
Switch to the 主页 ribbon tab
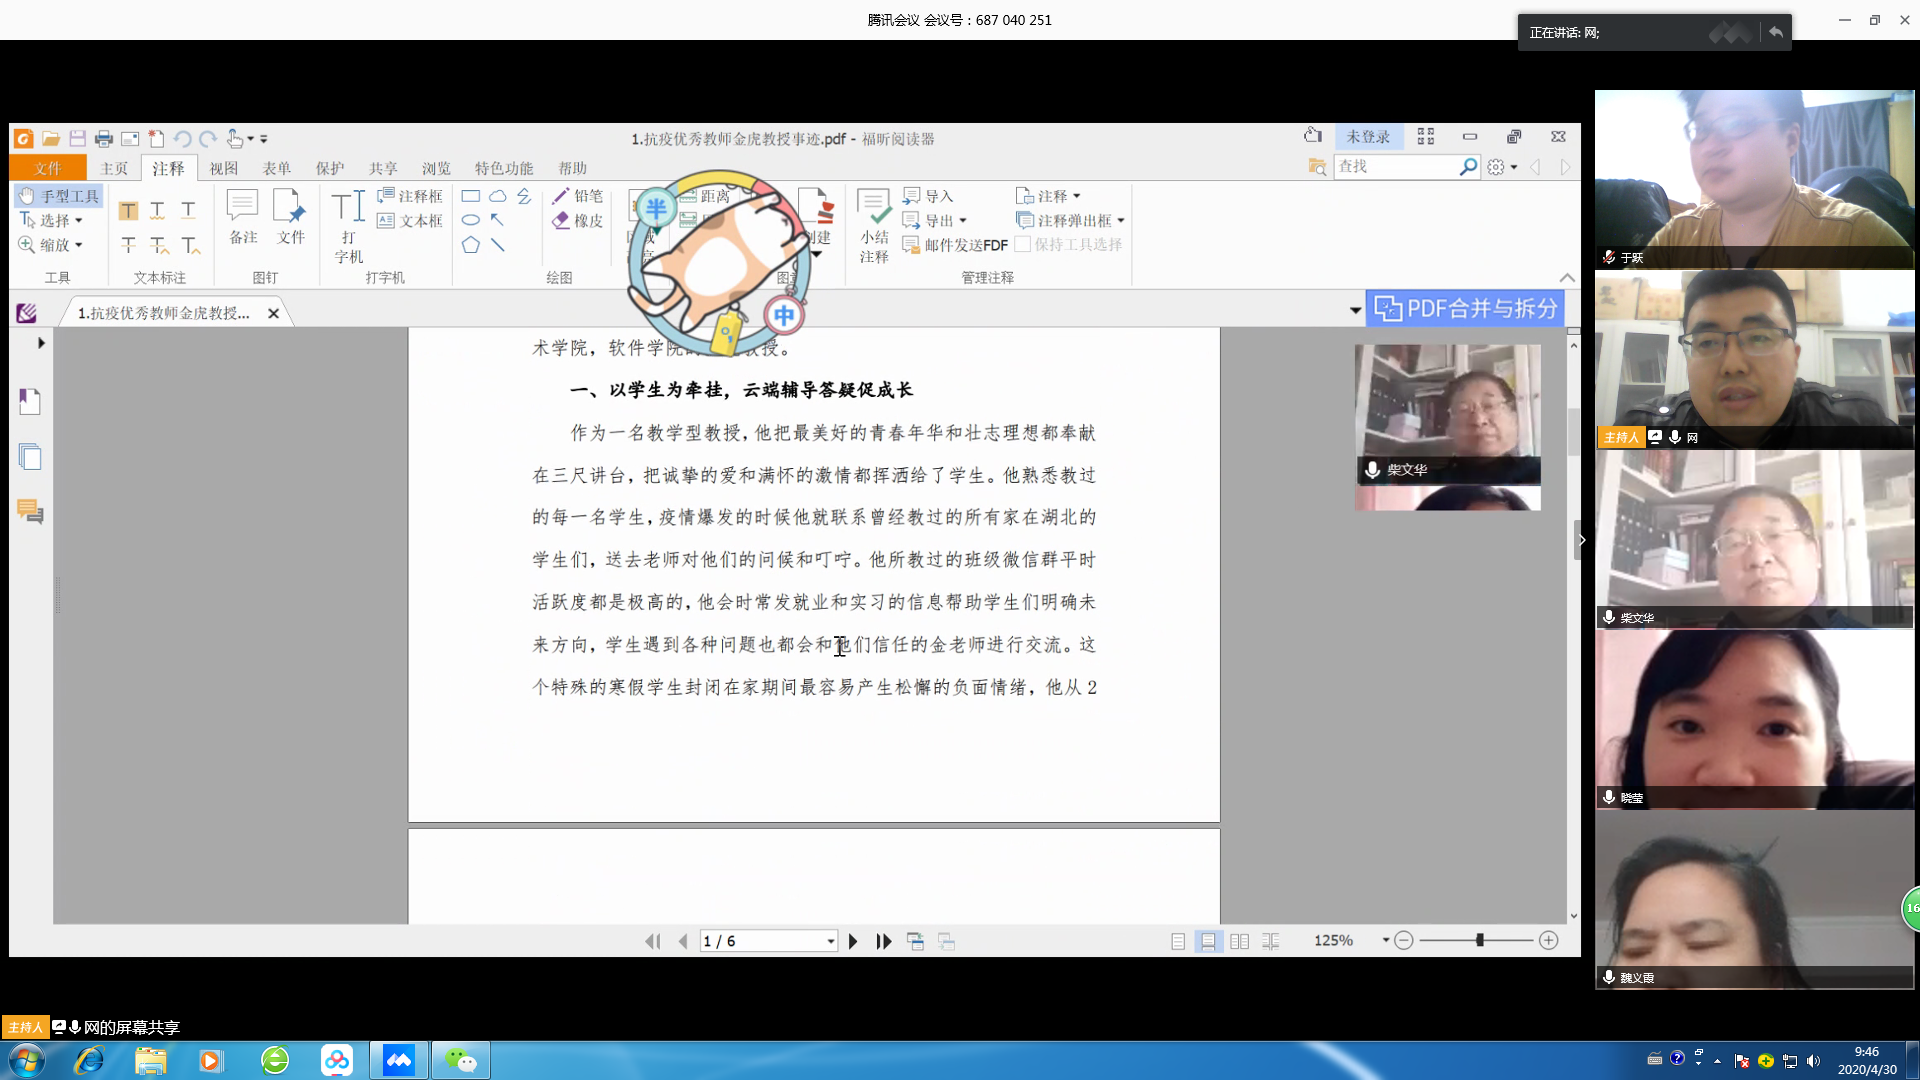click(x=114, y=168)
